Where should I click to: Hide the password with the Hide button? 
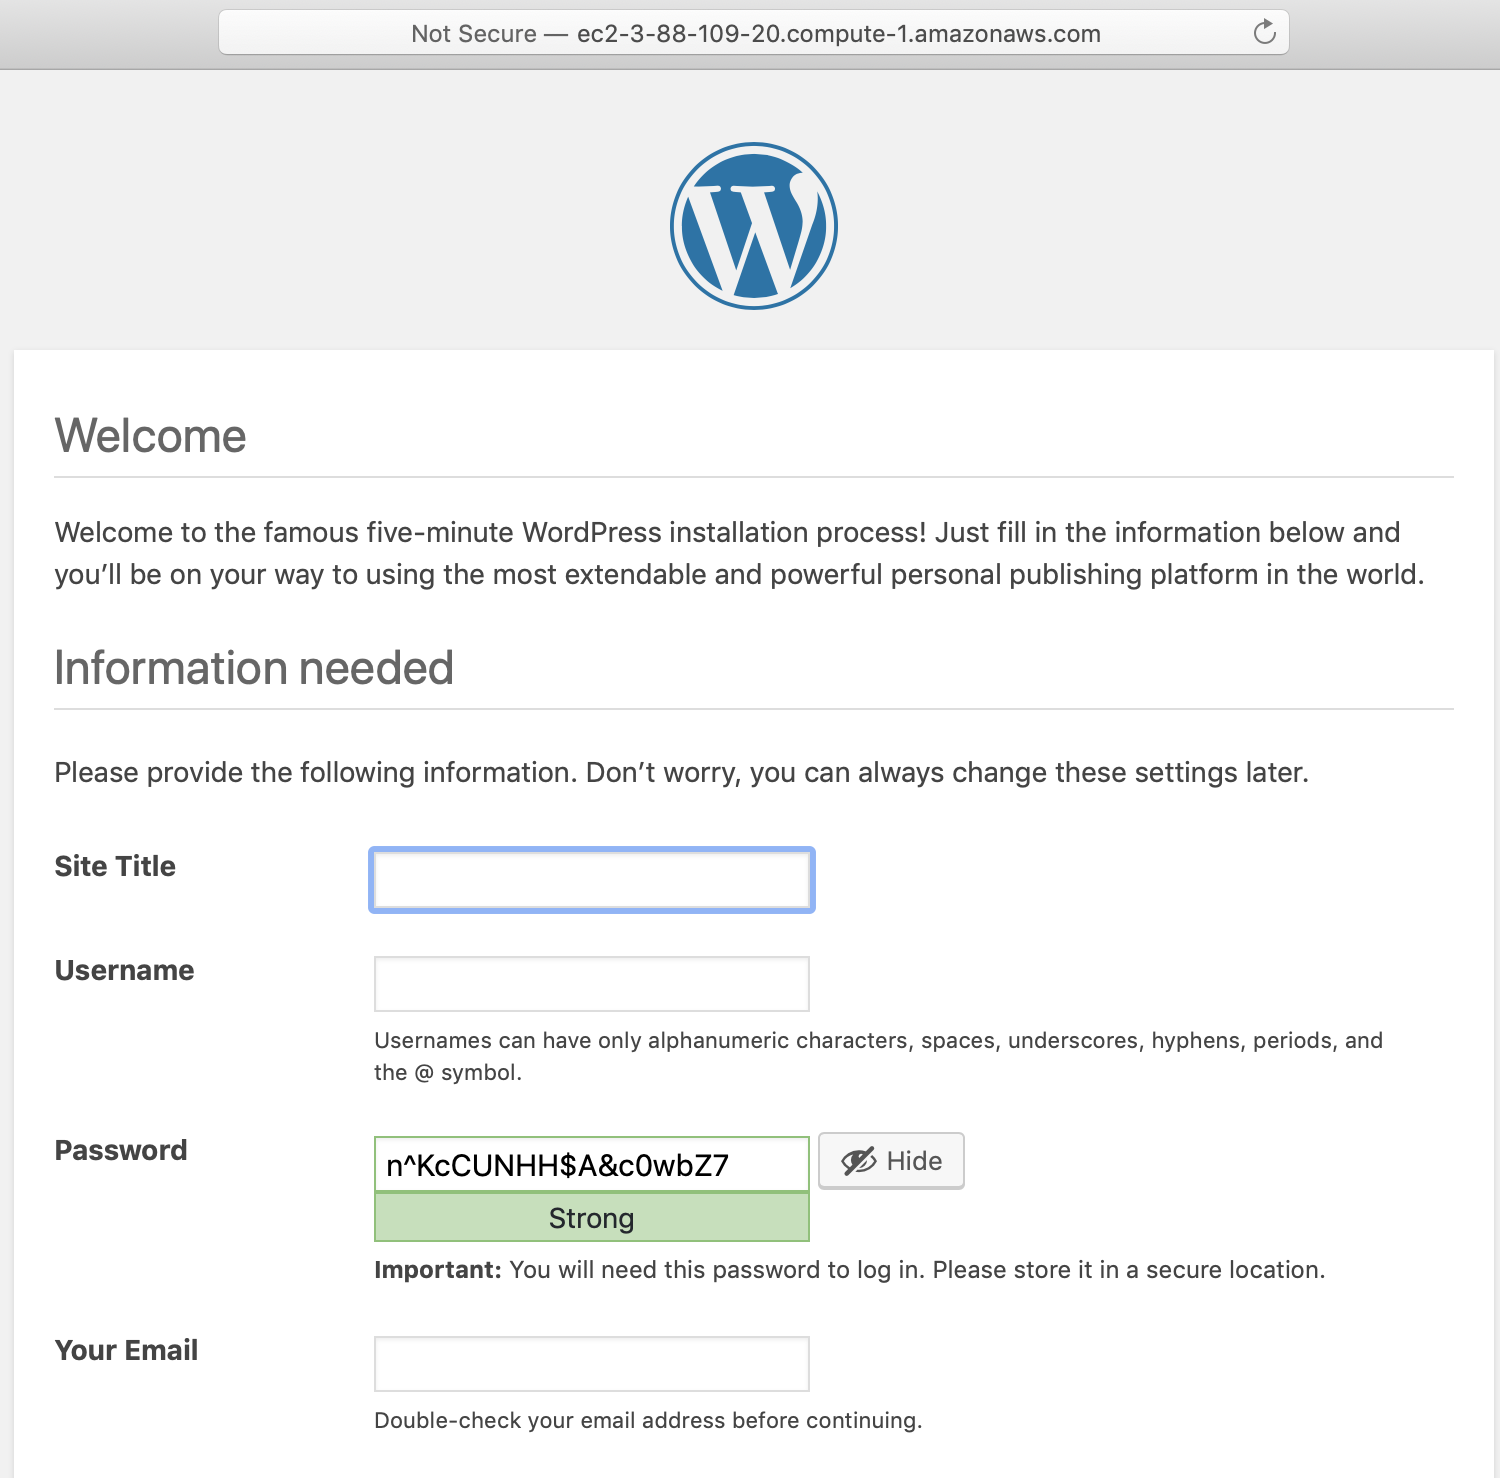[x=891, y=1161]
